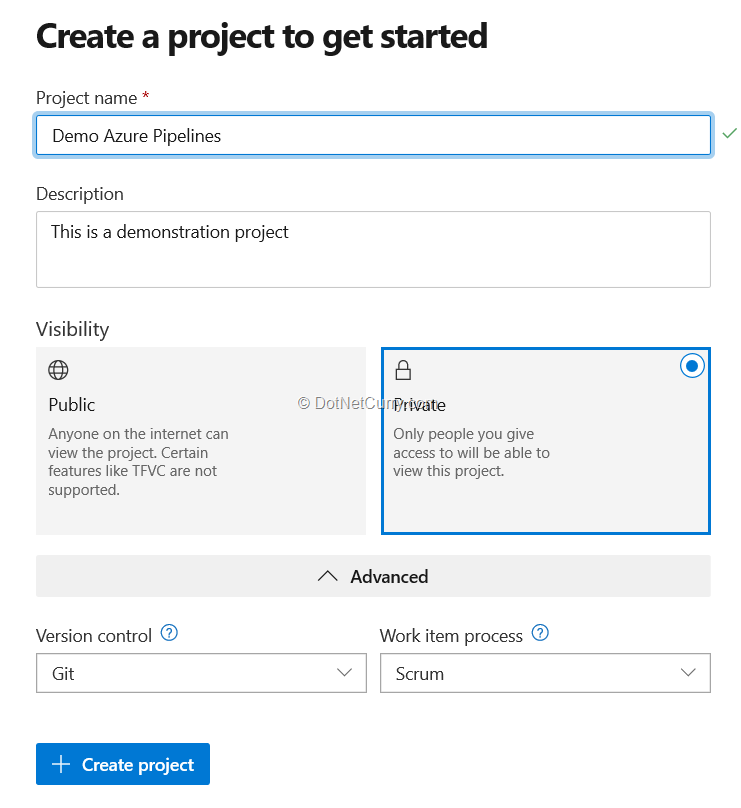Click the lock icon in Private card

point(403,371)
